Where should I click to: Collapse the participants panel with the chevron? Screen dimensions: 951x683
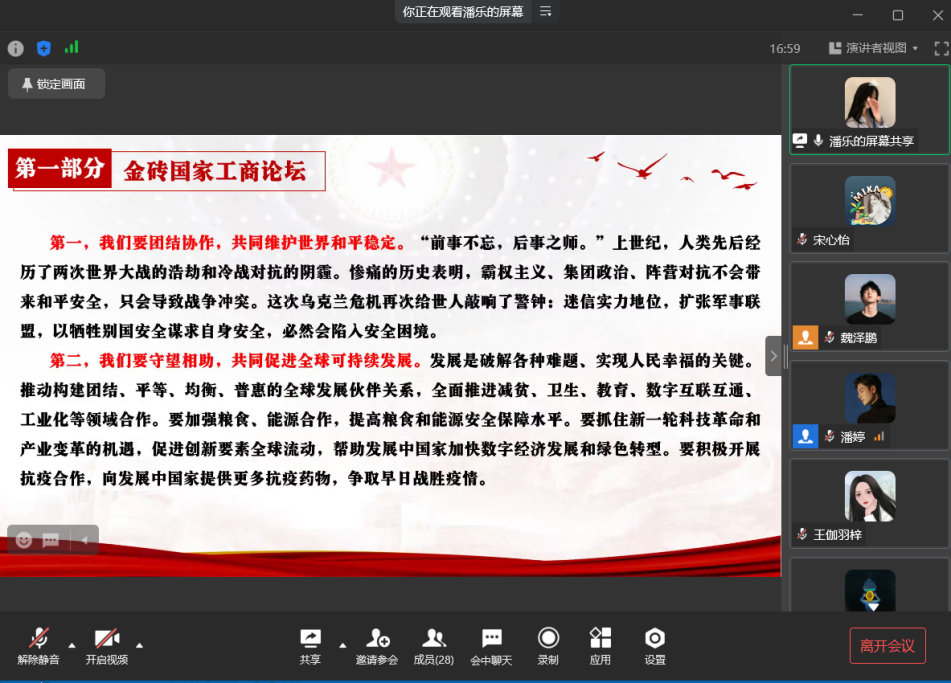(x=774, y=355)
